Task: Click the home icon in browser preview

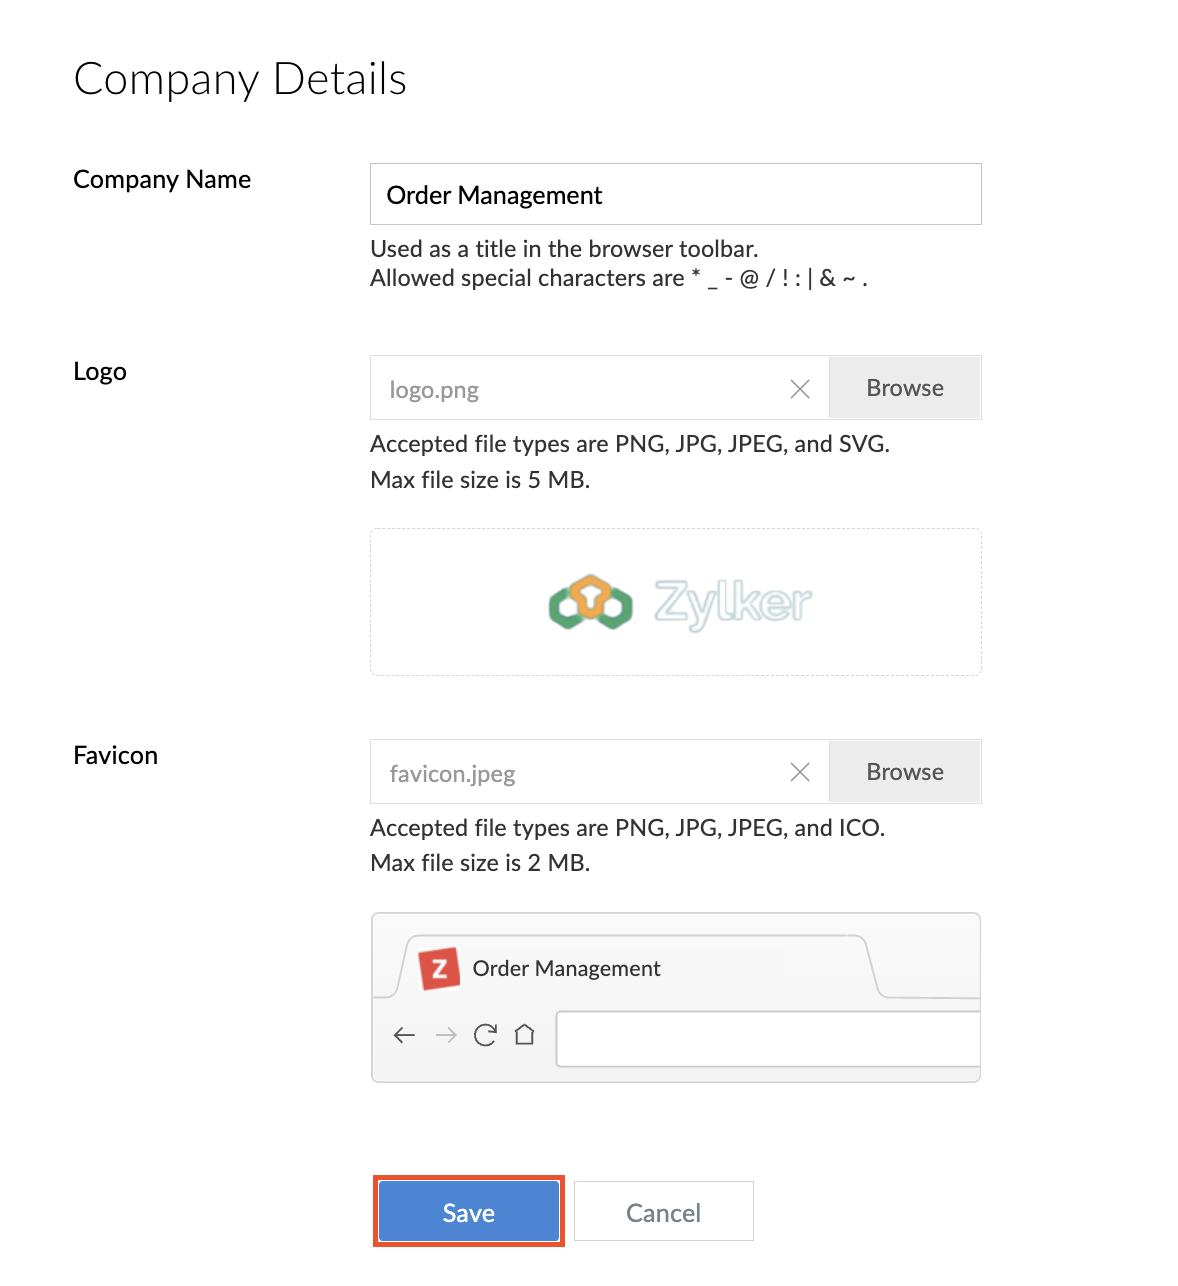Action: 525,1035
